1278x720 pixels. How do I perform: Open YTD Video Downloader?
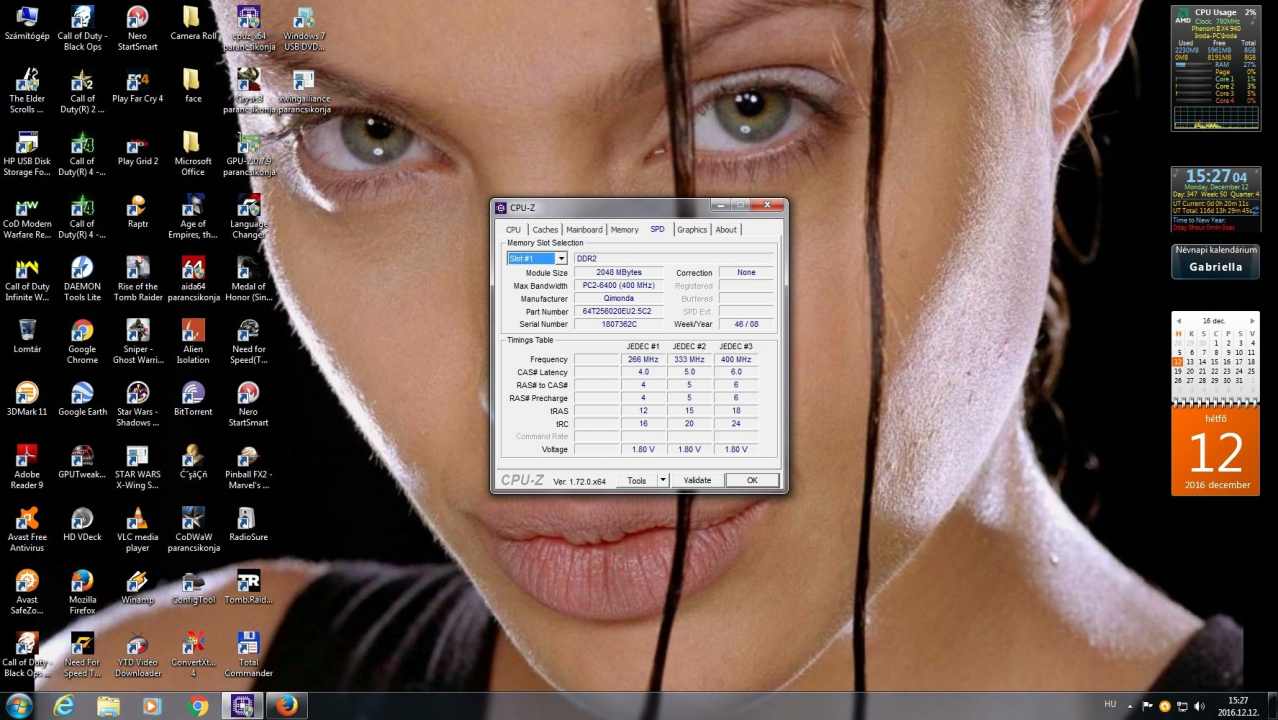point(138,655)
